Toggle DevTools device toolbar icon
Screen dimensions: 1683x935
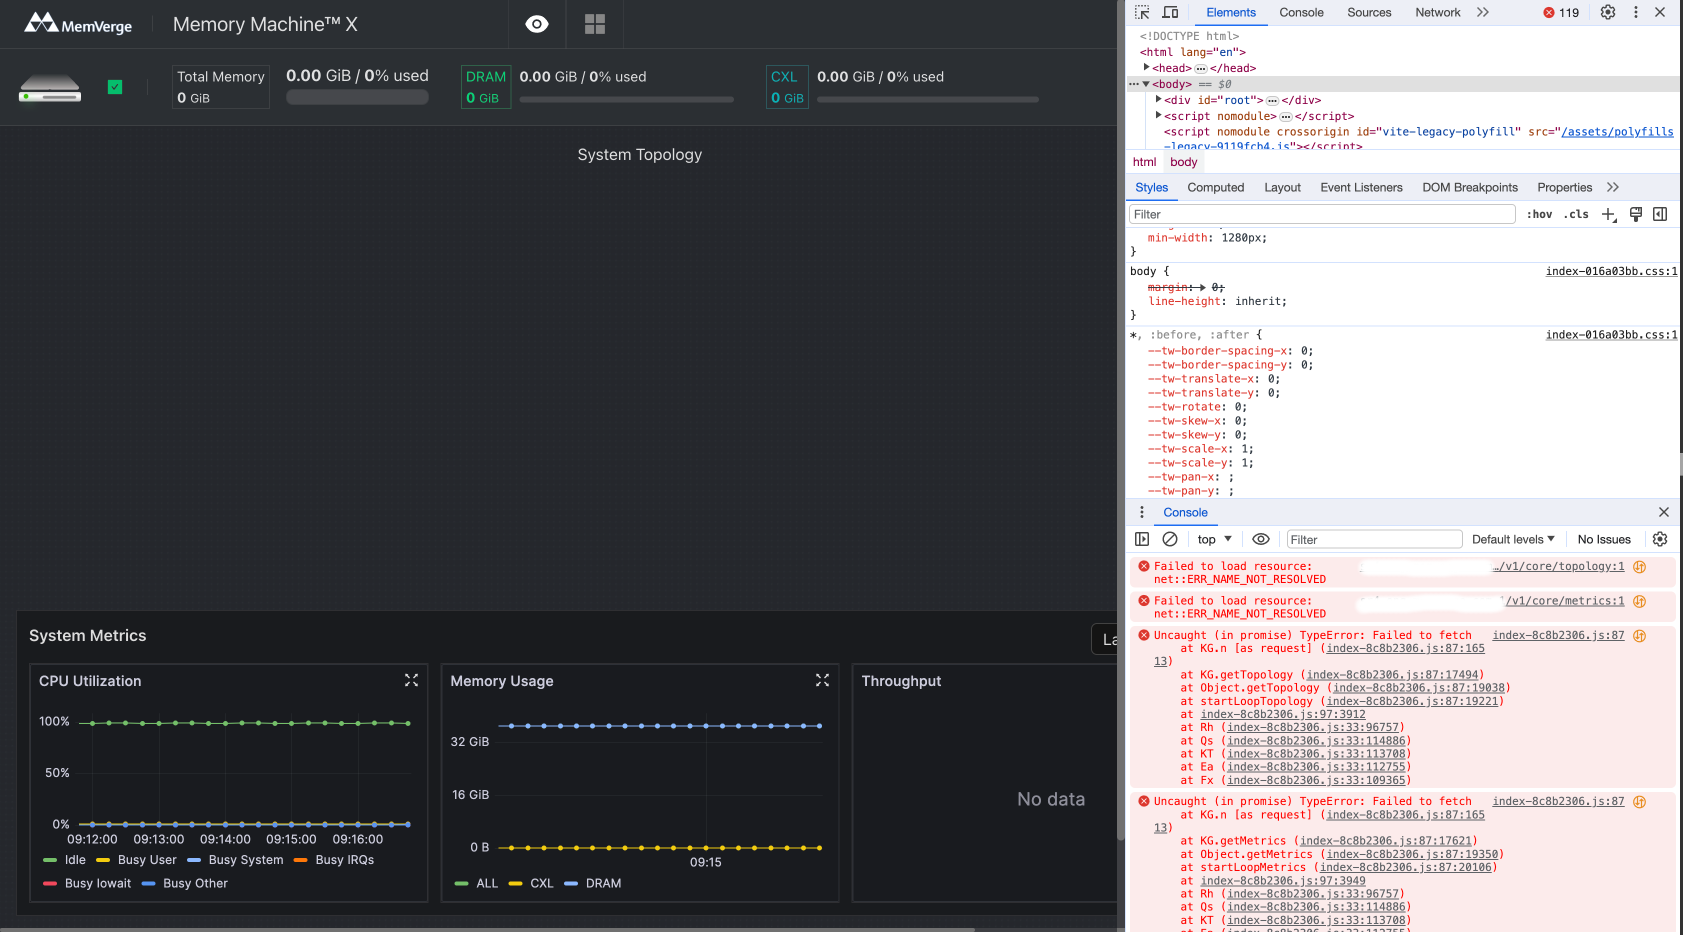pos(1170,12)
